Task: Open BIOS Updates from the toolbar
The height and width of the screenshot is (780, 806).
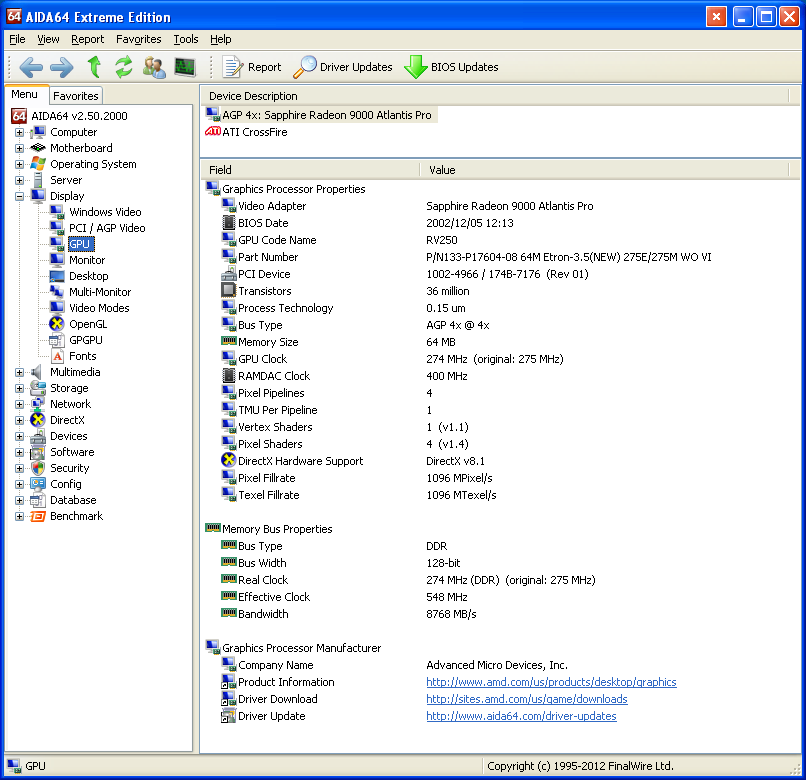Action: pyautogui.click(x=451, y=67)
